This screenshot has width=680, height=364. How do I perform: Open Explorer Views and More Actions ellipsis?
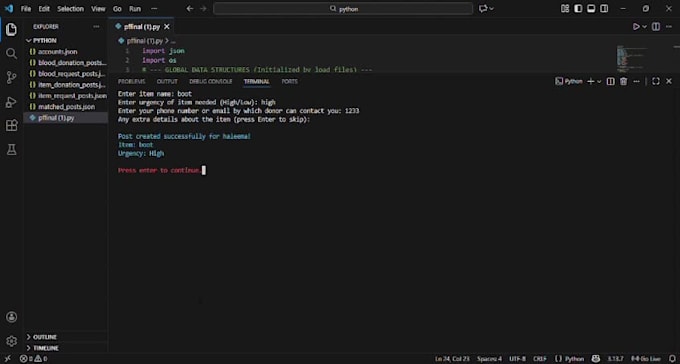(96, 27)
